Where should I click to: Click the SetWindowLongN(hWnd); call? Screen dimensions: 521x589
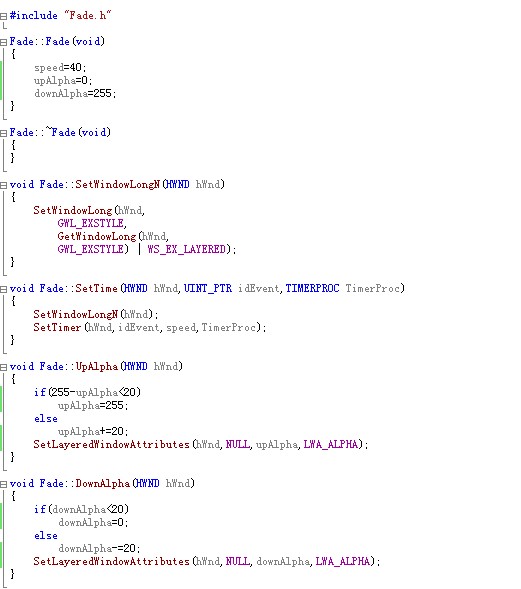click(96, 314)
